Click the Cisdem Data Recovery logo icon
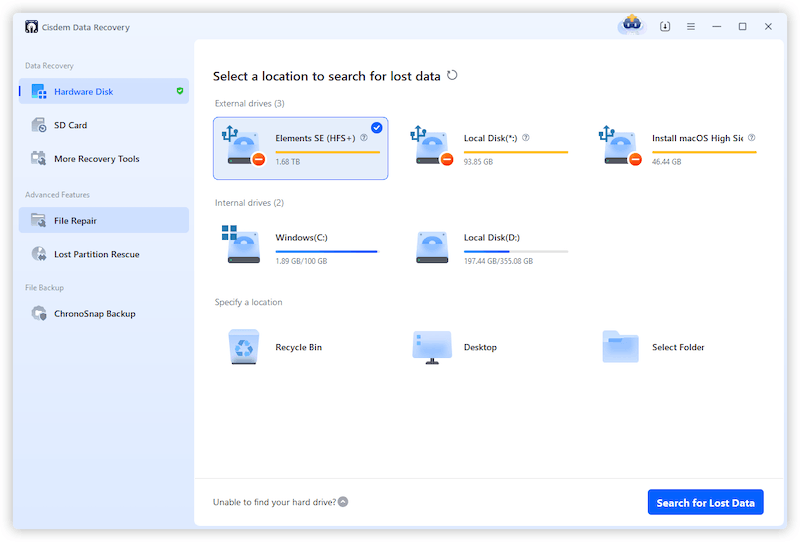The image size is (800, 542). [x=31, y=27]
